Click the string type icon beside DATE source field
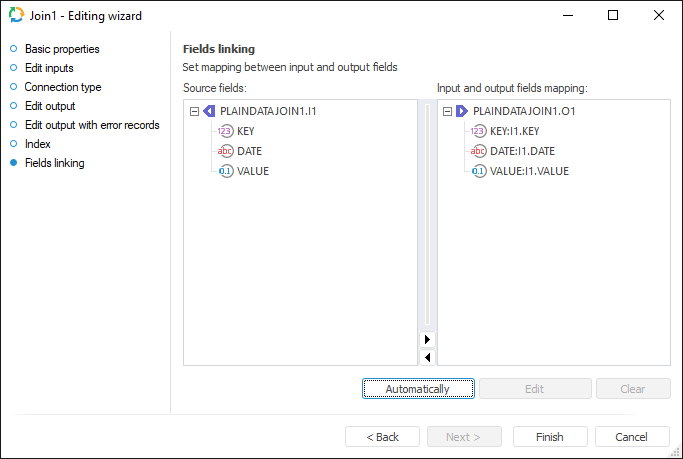The height and width of the screenshot is (459, 683). pyautogui.click(x=225, y=151)
